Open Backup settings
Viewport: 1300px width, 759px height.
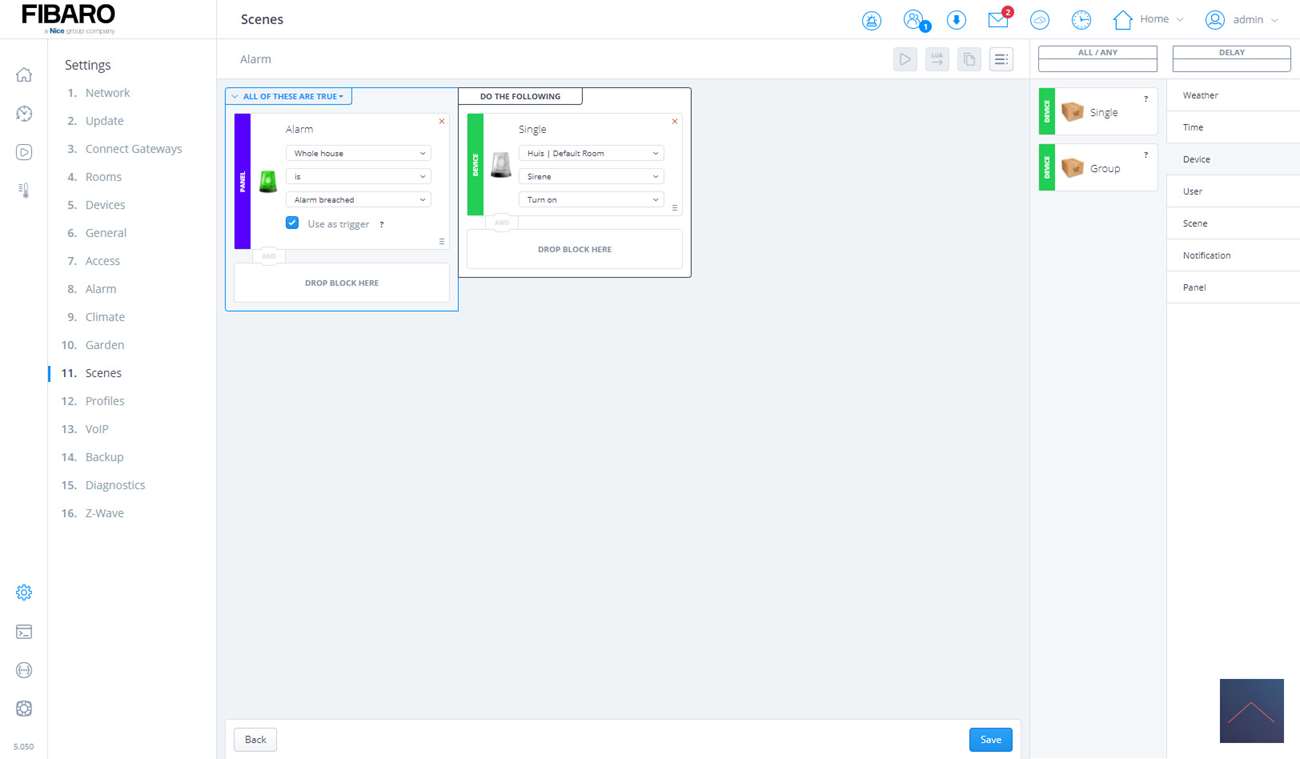(104, 457)
